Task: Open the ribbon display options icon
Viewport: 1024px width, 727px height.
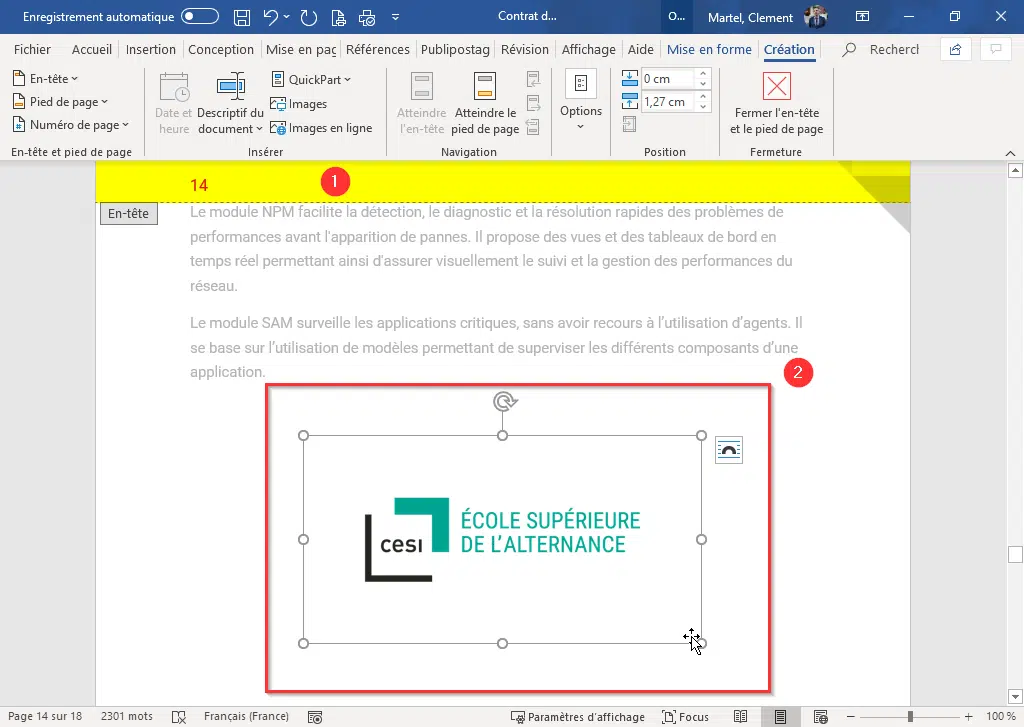Action: coord(862,17)
